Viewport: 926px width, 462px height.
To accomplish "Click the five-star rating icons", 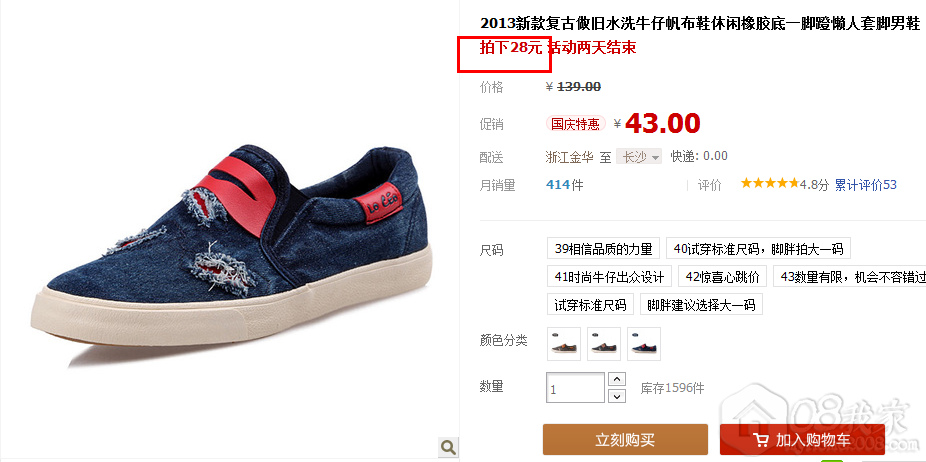I will (x=770, y=184).
